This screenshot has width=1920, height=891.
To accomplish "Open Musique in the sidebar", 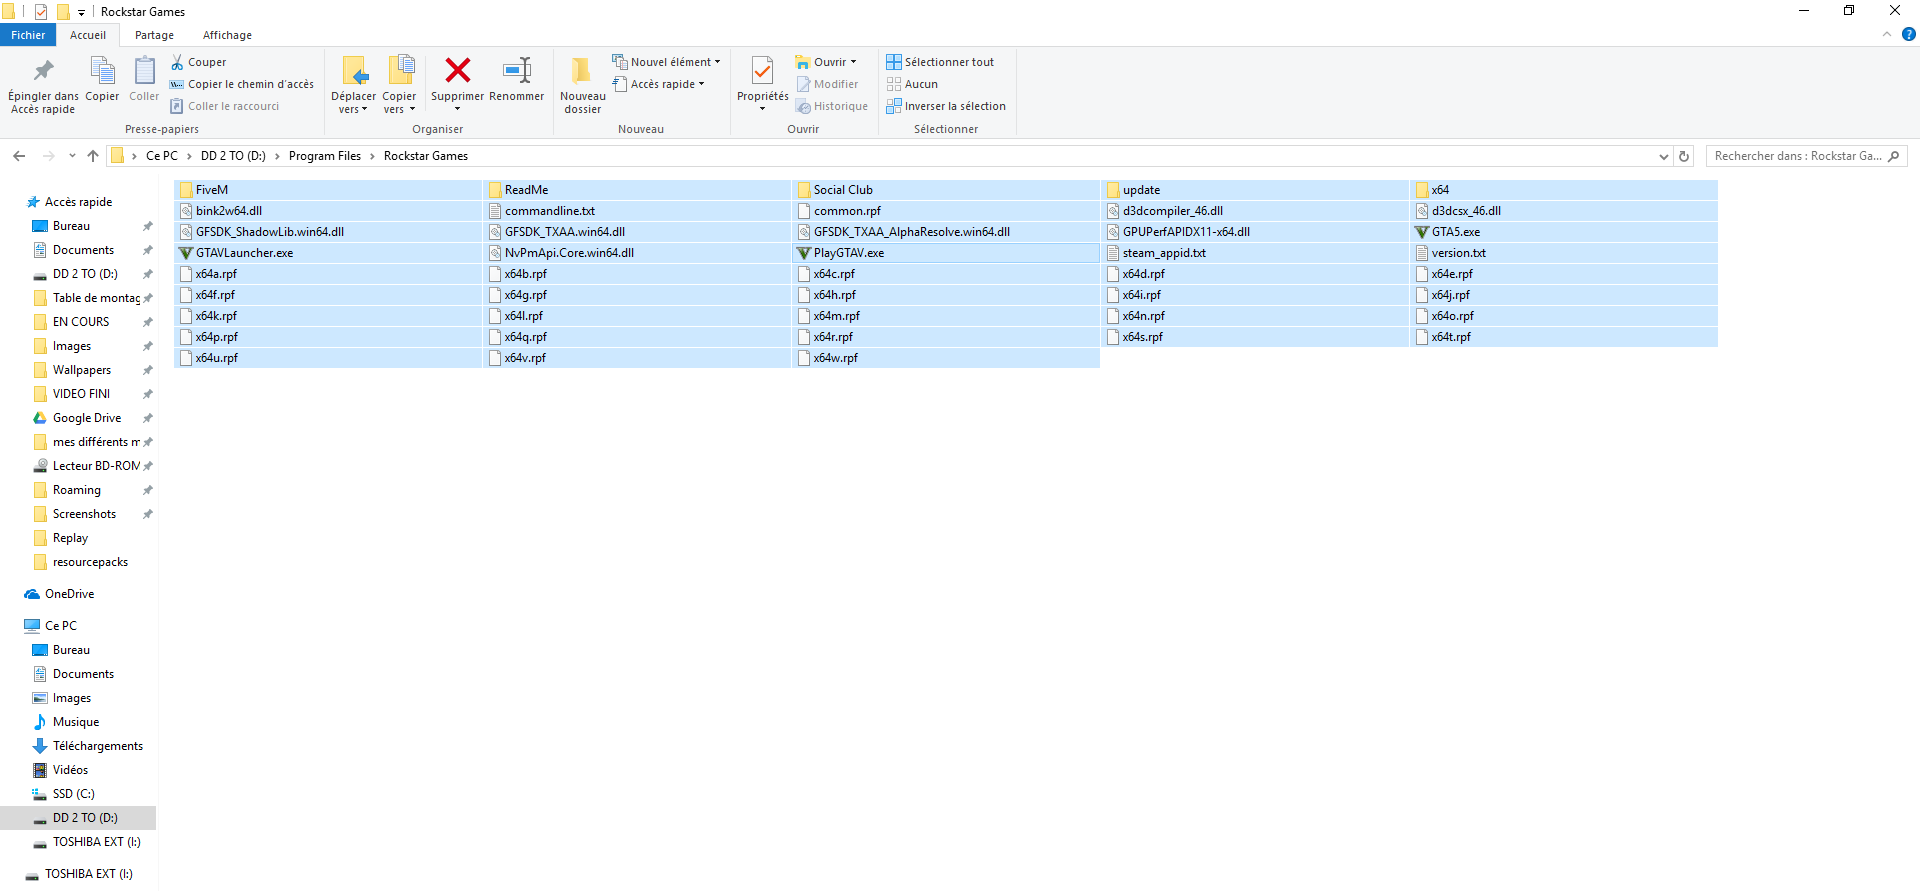I will tap(76, 722).
